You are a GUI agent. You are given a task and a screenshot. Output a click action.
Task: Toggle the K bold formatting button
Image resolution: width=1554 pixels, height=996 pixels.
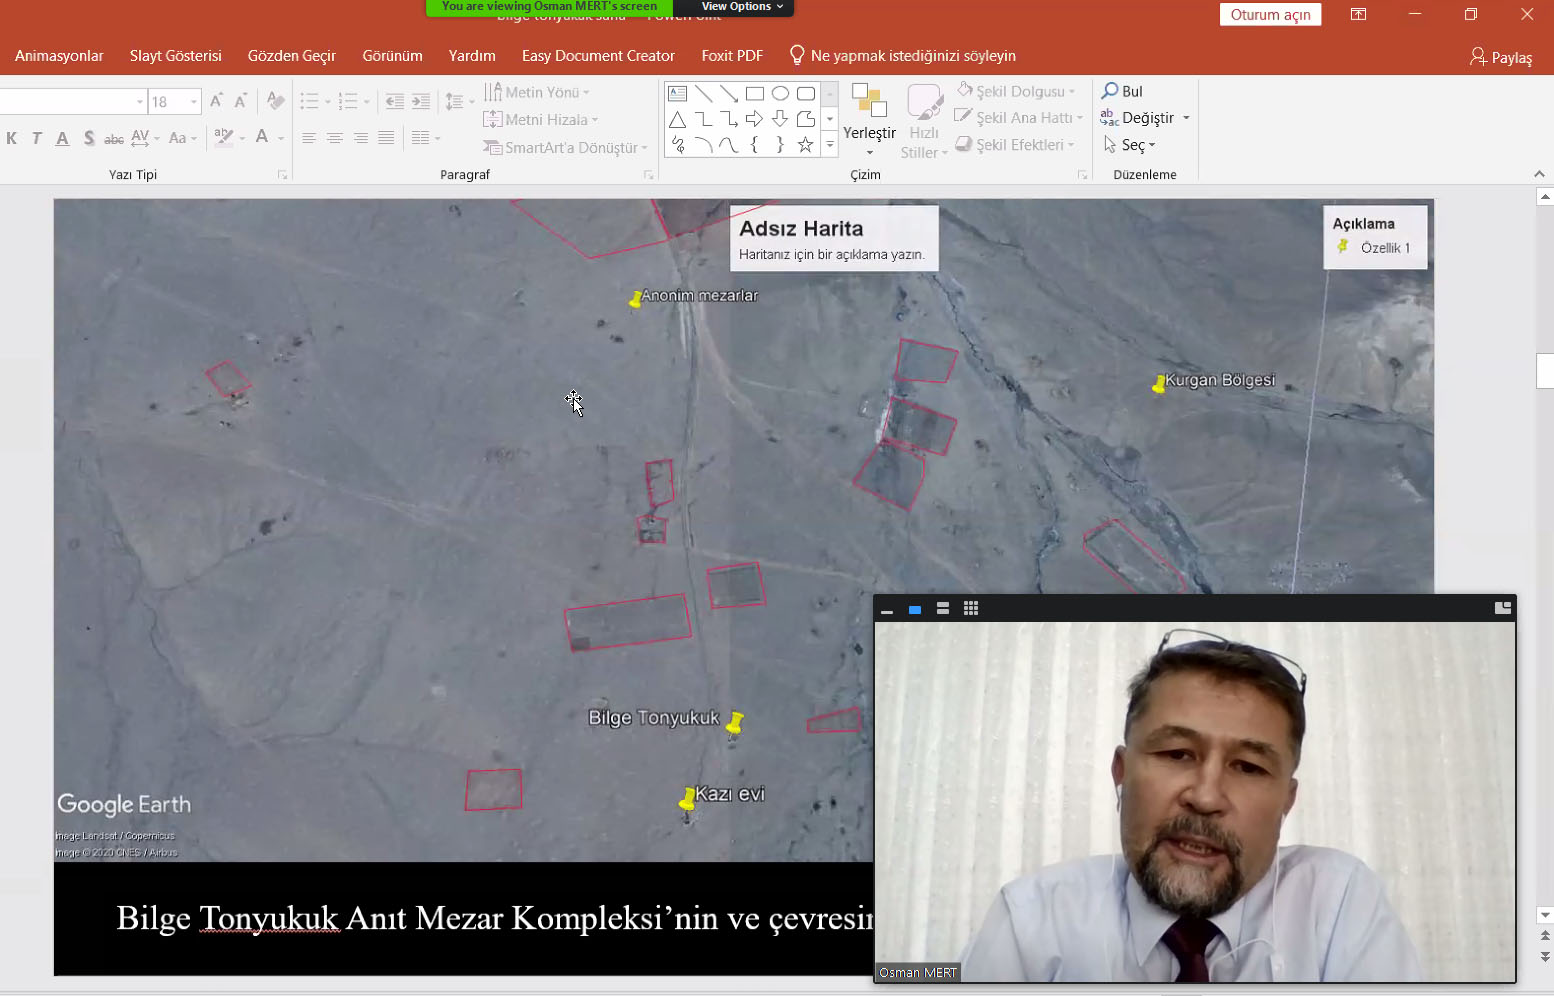click(x=12, y=138)
